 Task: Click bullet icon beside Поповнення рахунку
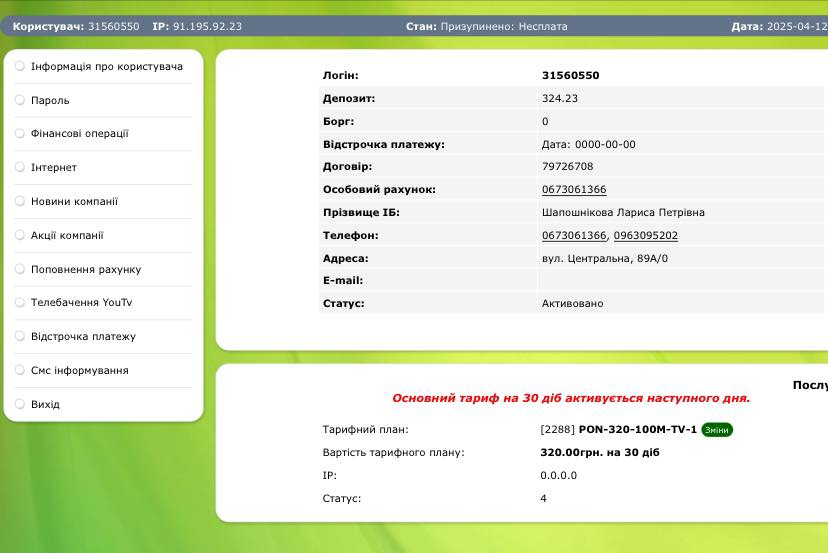[20, 269]
